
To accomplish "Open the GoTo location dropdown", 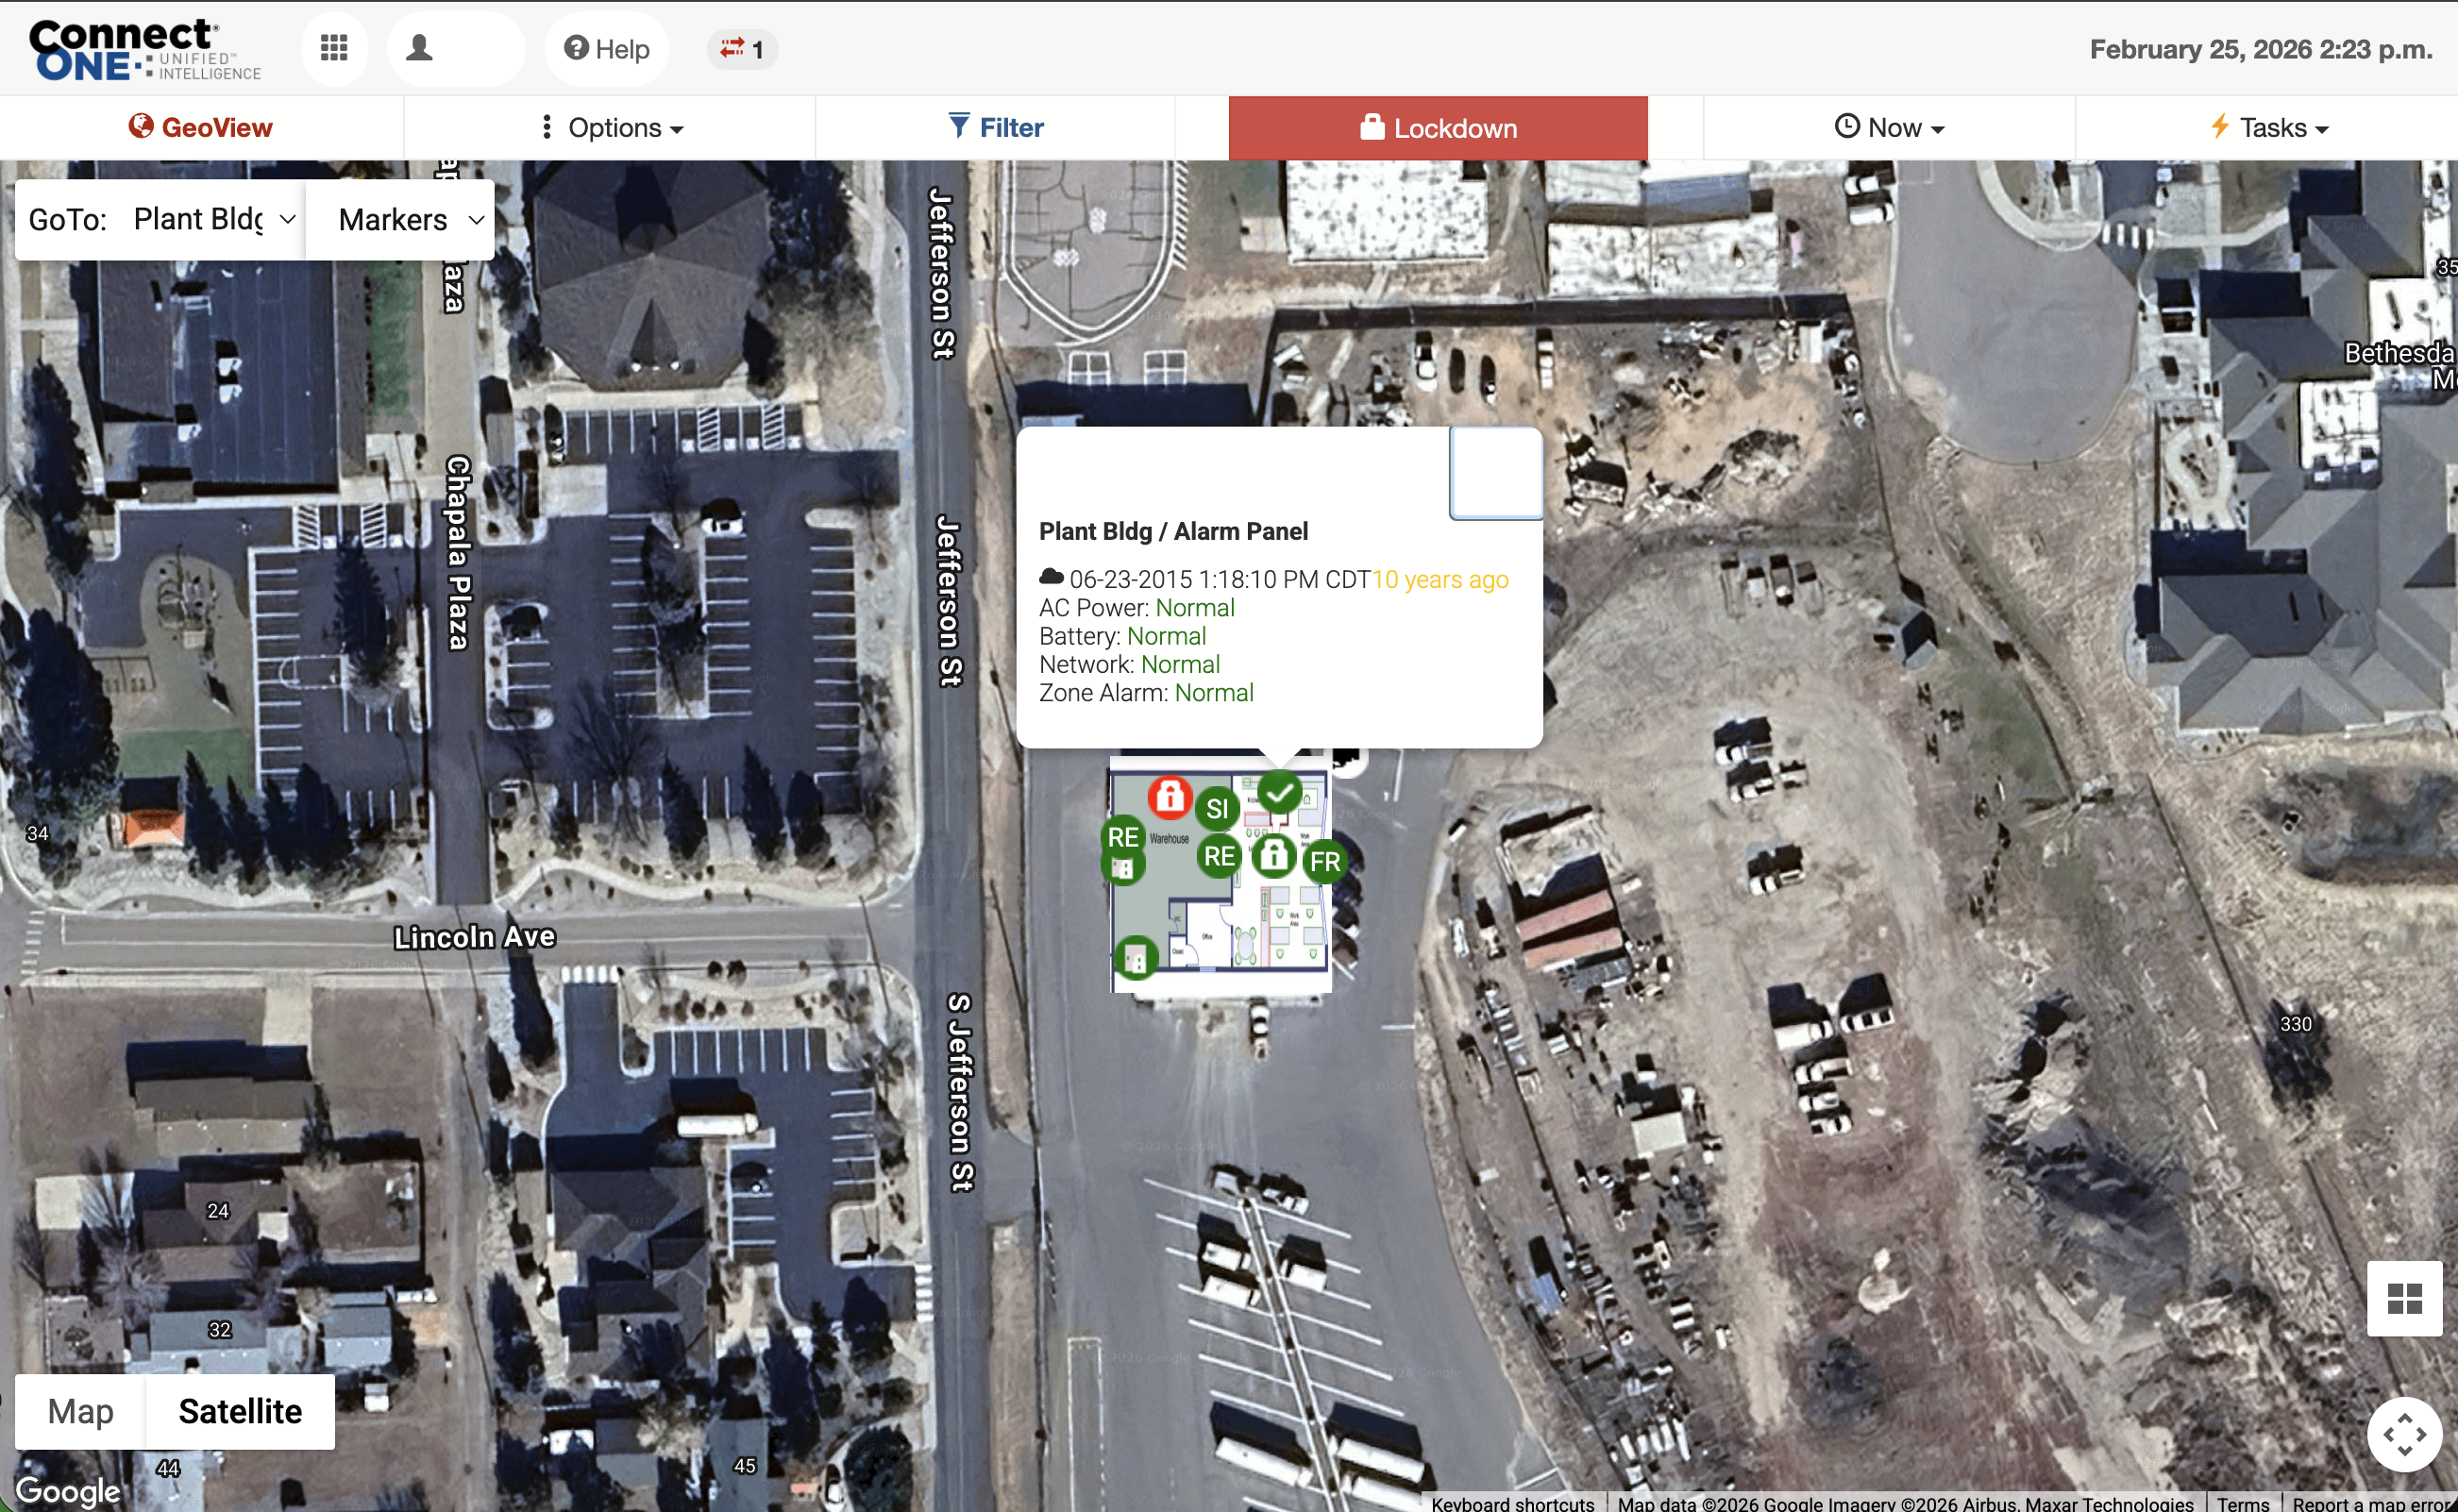I will point(210,219).
